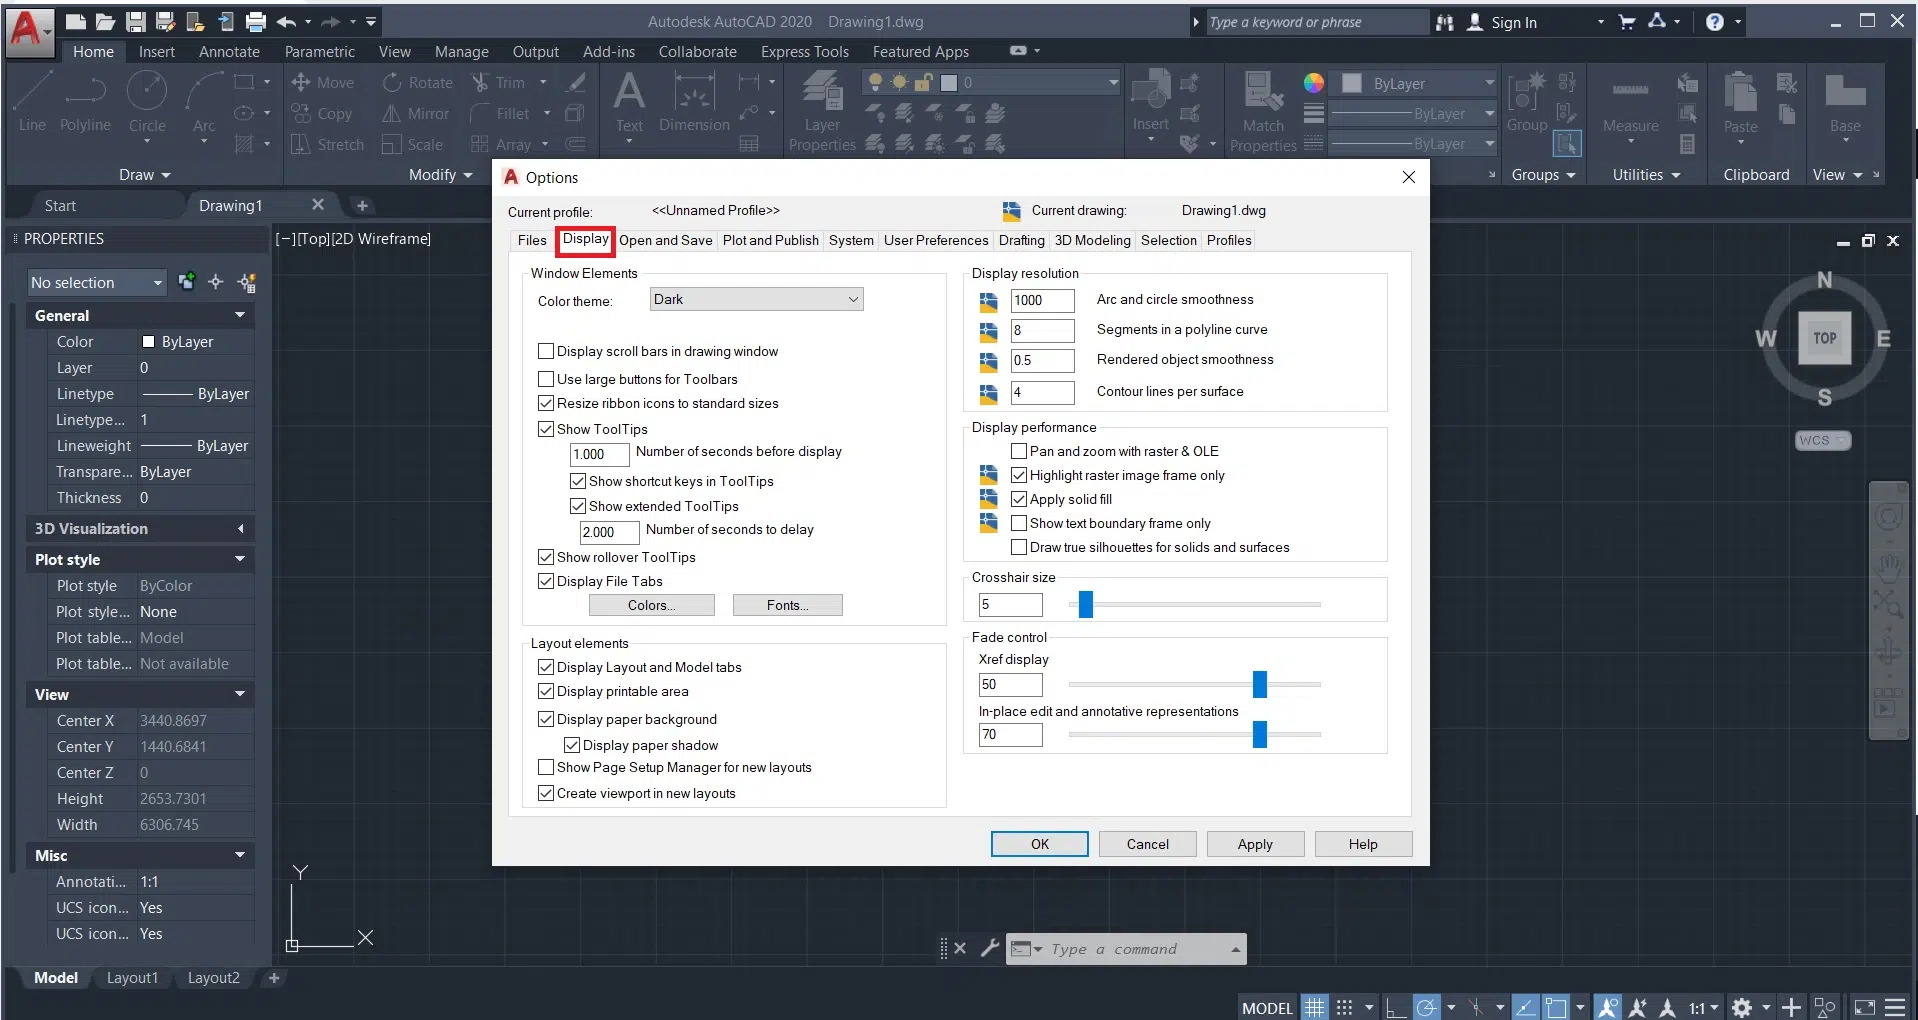Click the Crosshair size slider handle
Image resolution: width=1918 pixels, height=1020 pixels.
[1086, 604]
